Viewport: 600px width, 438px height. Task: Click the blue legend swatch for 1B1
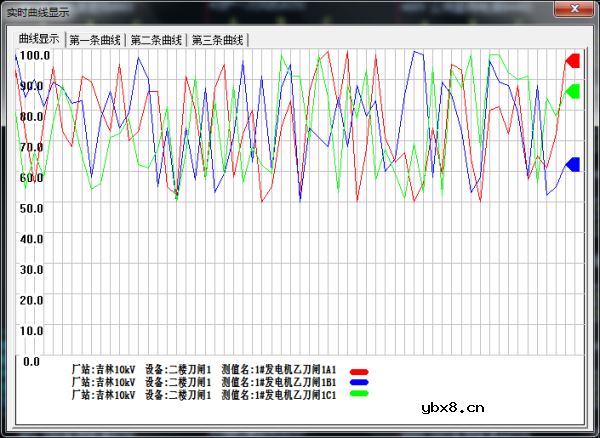point(359,383)
